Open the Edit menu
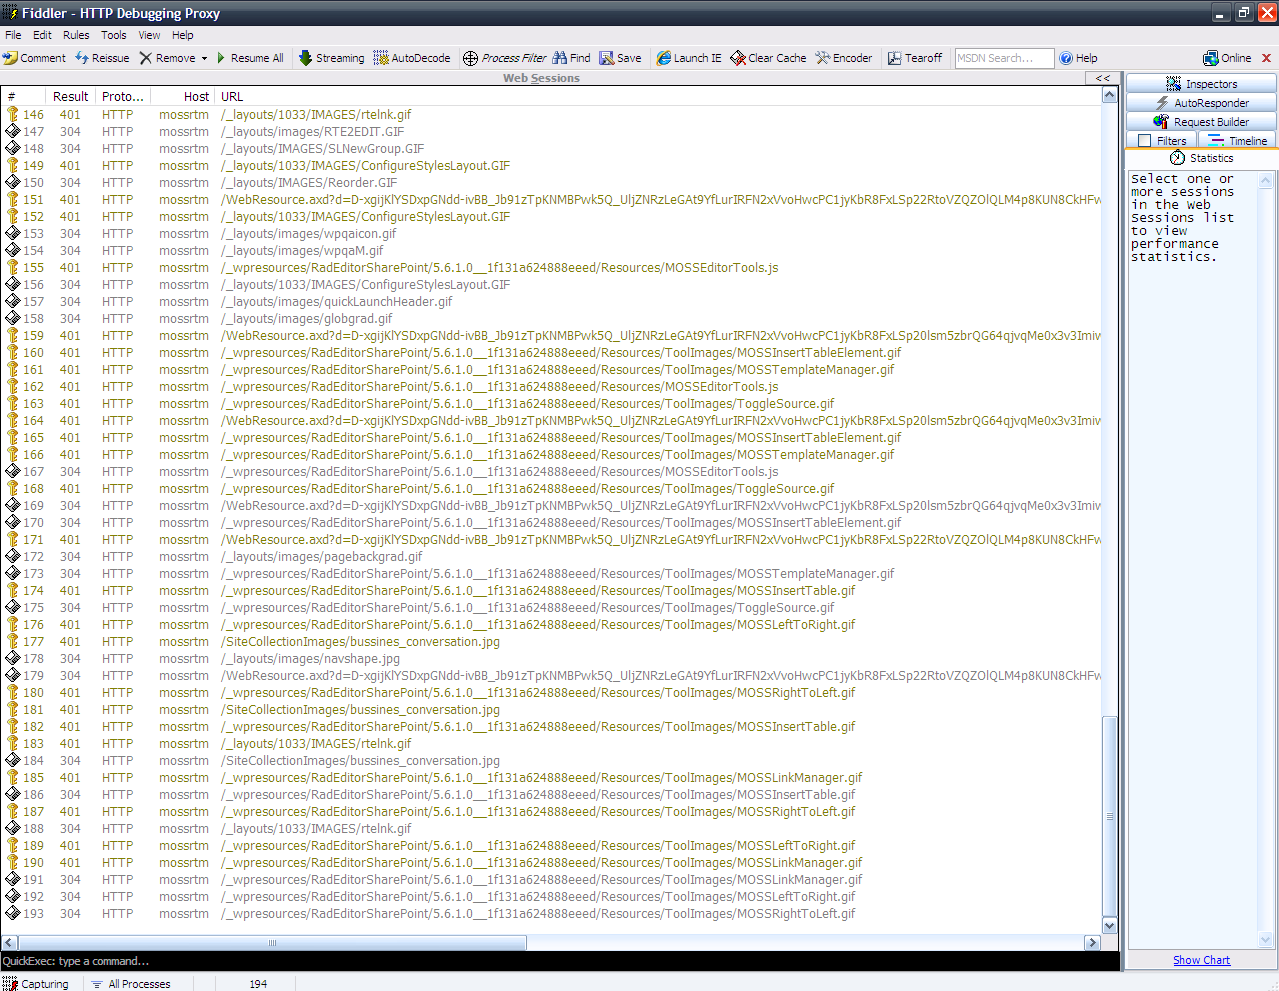The image size is (1279, 991). tap(42, 35)
